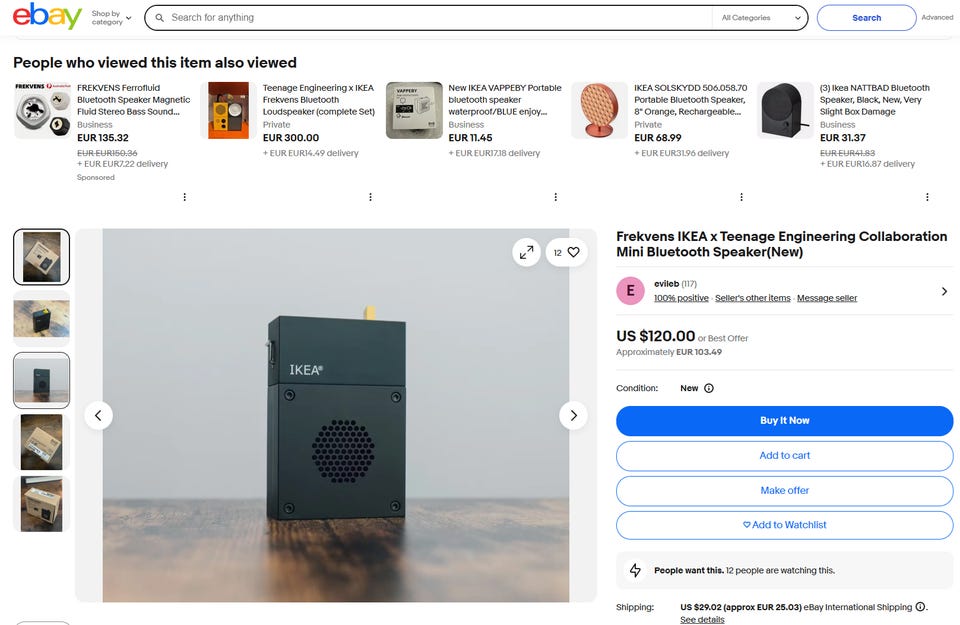960x625 pixels.
Task: Open the IKEA SOLSKYDD orange speaker listing
Action: click(x=690, y=100)
